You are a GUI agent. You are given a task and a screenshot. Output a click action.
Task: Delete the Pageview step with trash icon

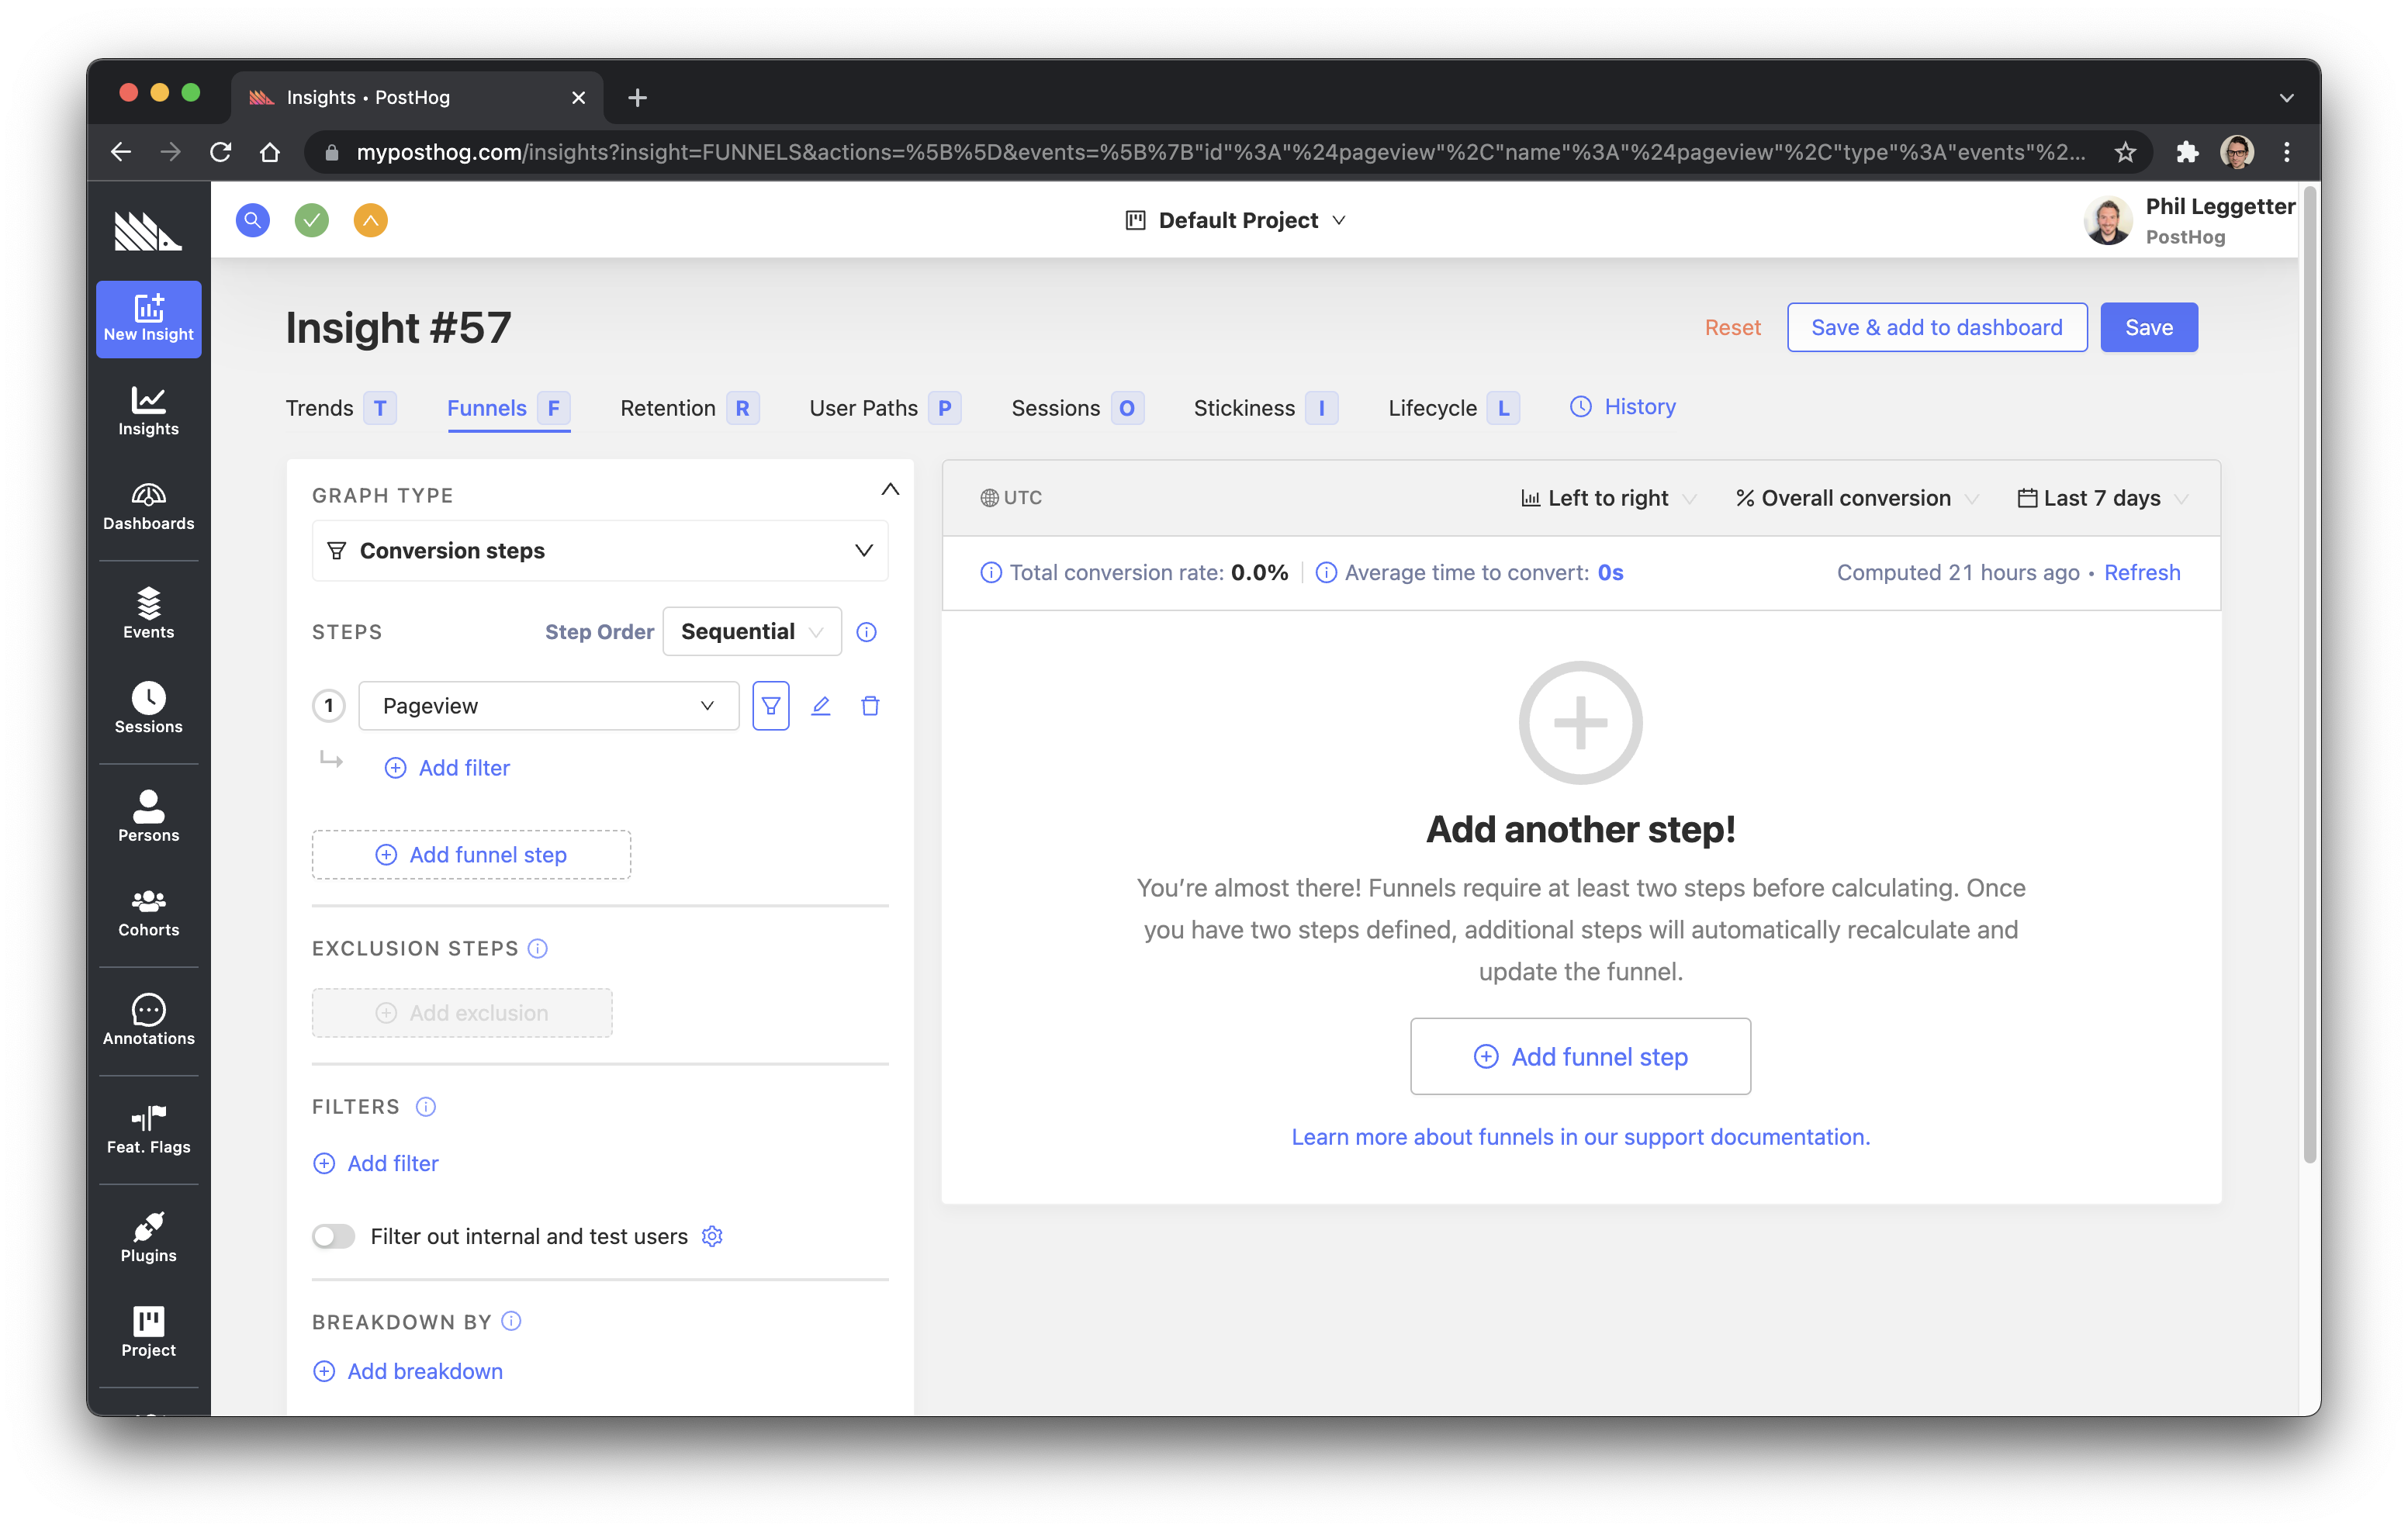coord(871,706)
